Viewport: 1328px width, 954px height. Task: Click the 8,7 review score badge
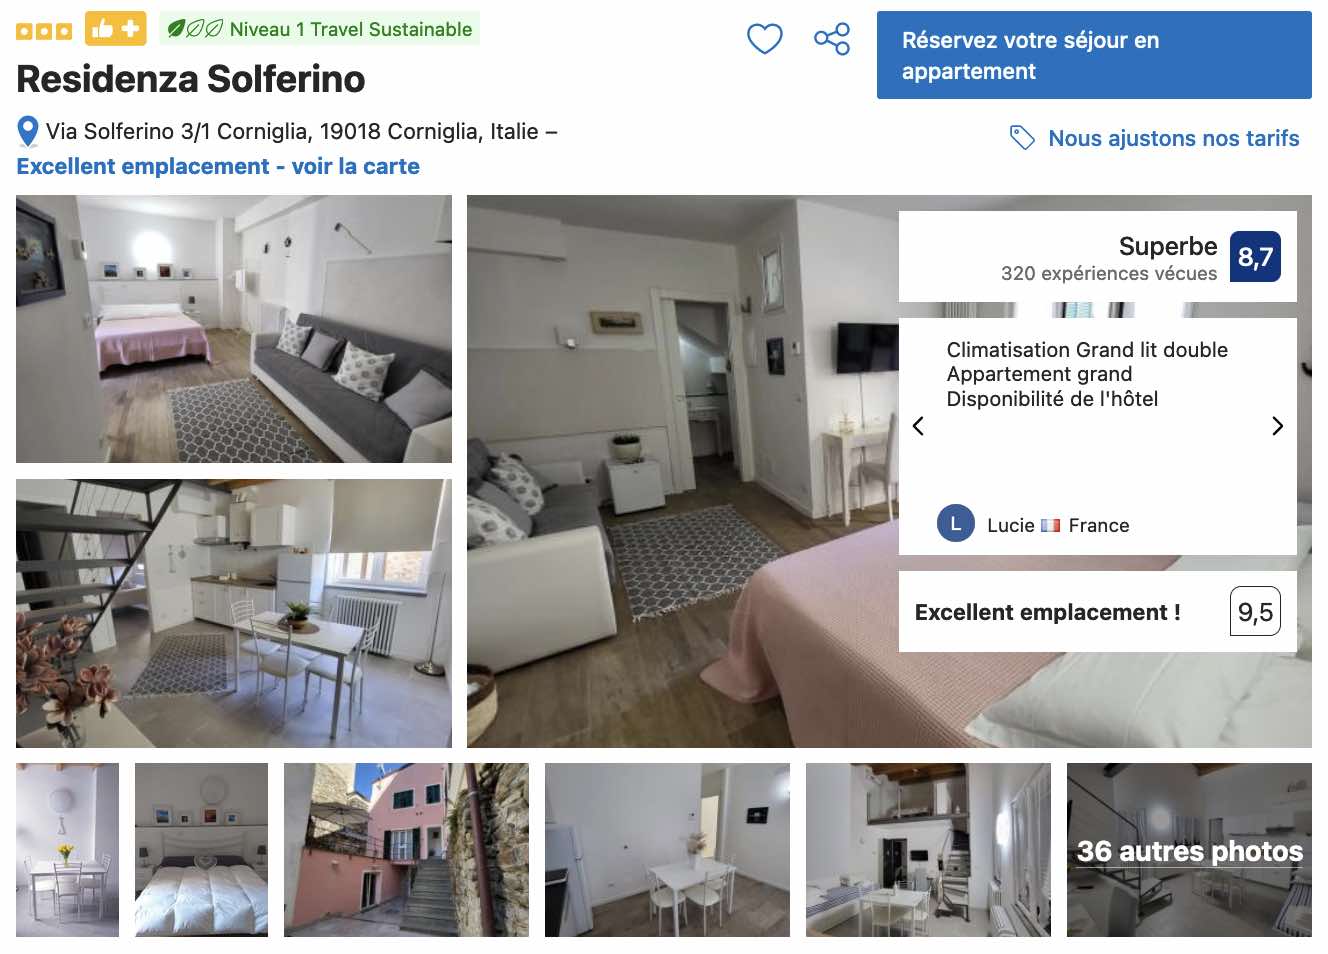click(1255, 257)
